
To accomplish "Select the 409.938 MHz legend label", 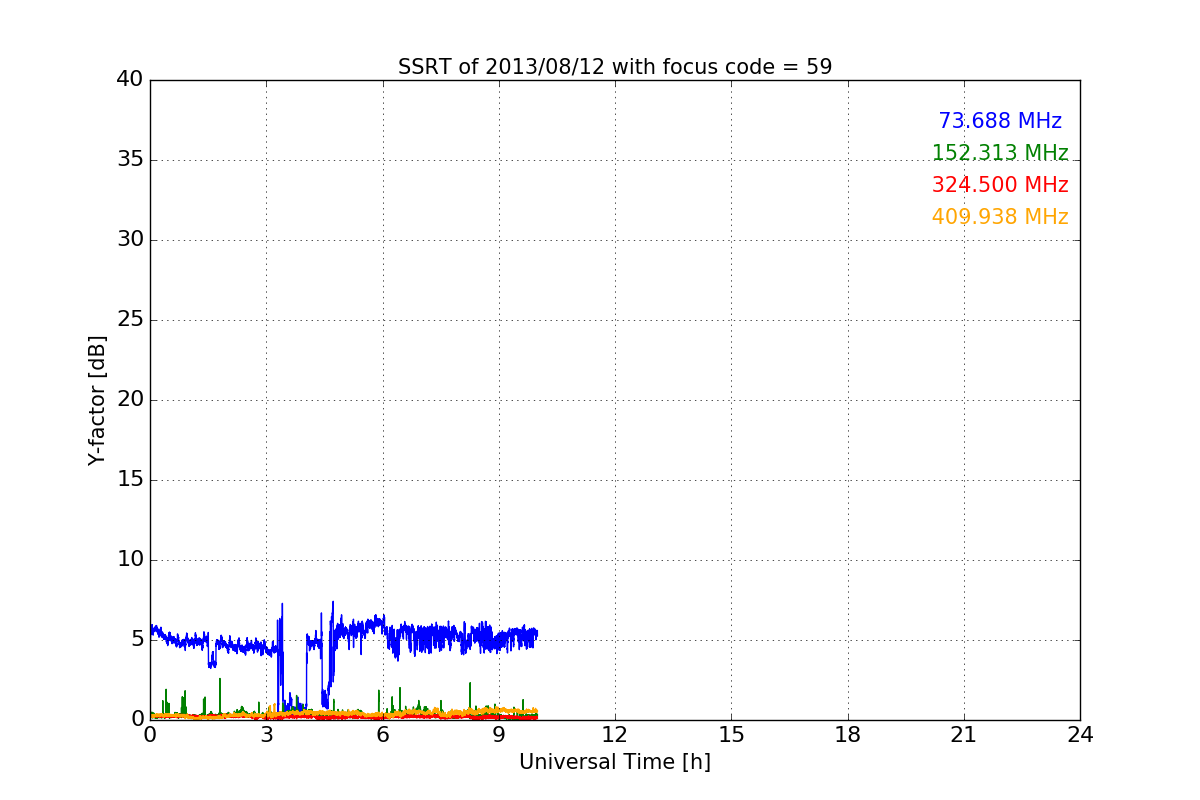I will pyautogui.click(x=1000, y=217).
